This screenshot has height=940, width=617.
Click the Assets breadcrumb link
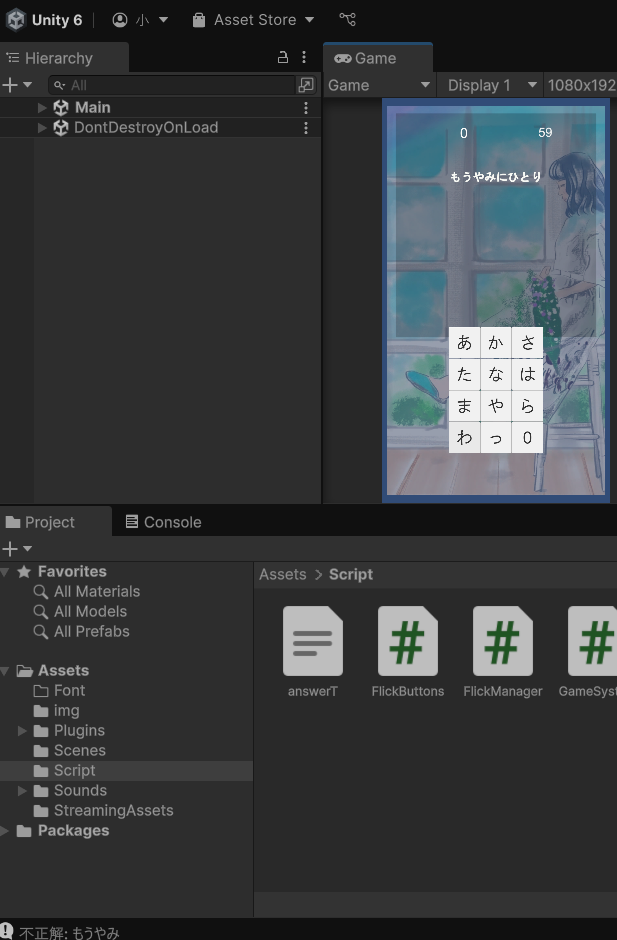282,574
